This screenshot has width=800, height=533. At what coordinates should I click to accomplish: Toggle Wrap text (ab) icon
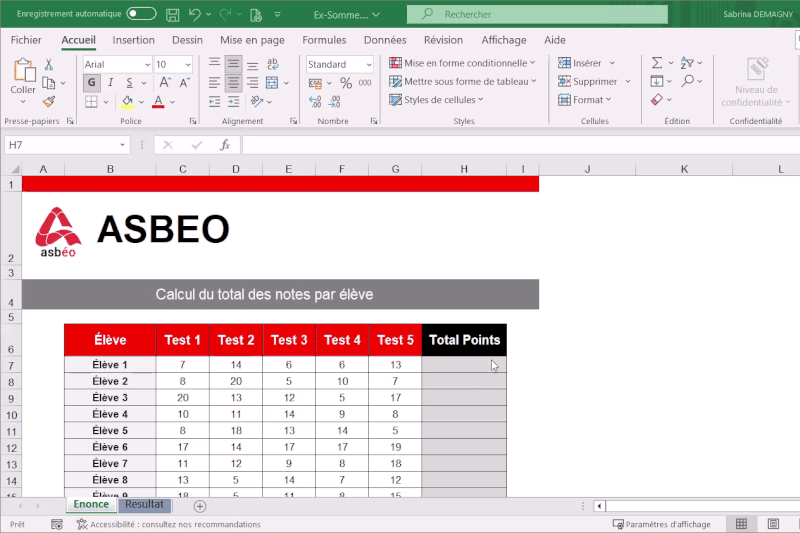pyautogui.click(x=272, y=64)
